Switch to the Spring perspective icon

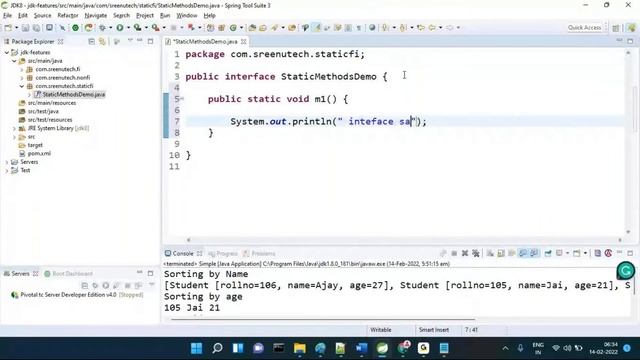pos(631,28)
